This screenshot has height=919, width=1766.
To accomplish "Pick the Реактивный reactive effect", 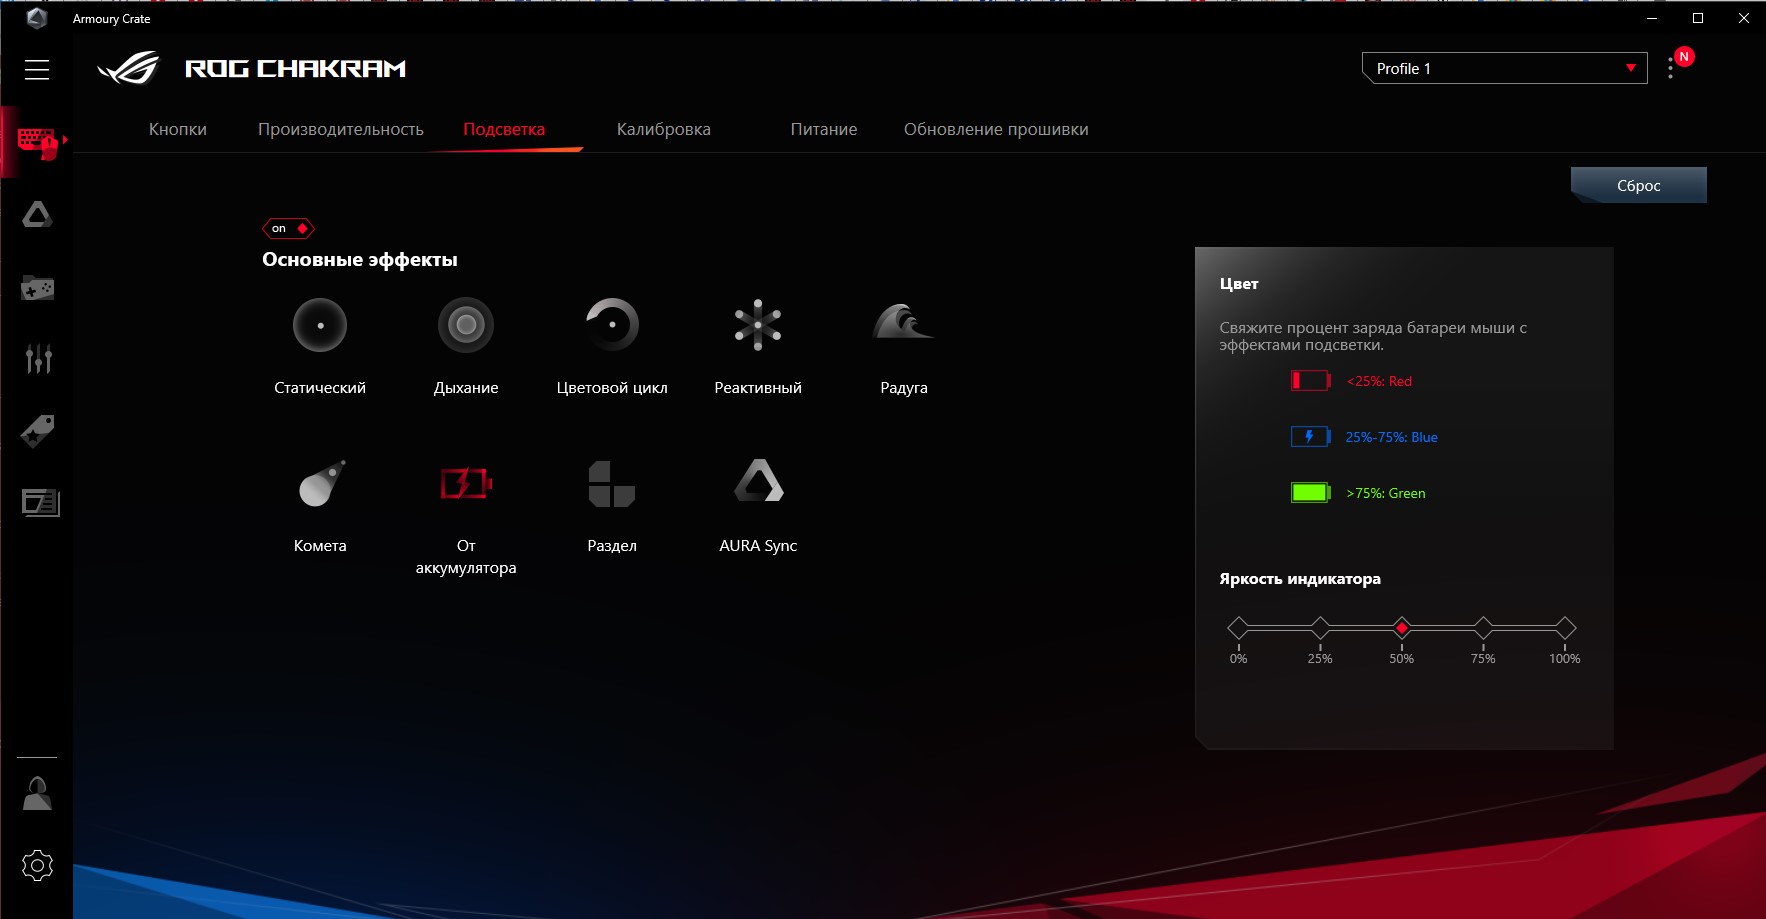I will (x=758, y=325).
